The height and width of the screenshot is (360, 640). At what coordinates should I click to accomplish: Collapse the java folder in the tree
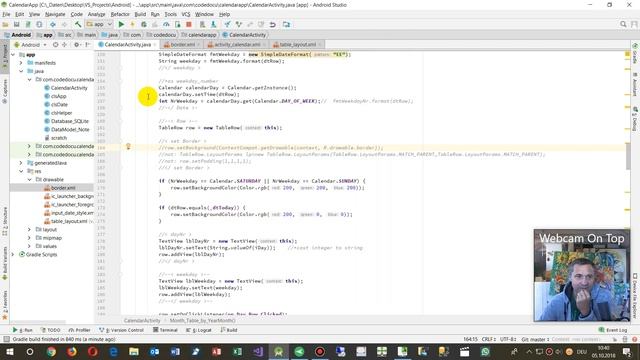[x=21, y=71]
